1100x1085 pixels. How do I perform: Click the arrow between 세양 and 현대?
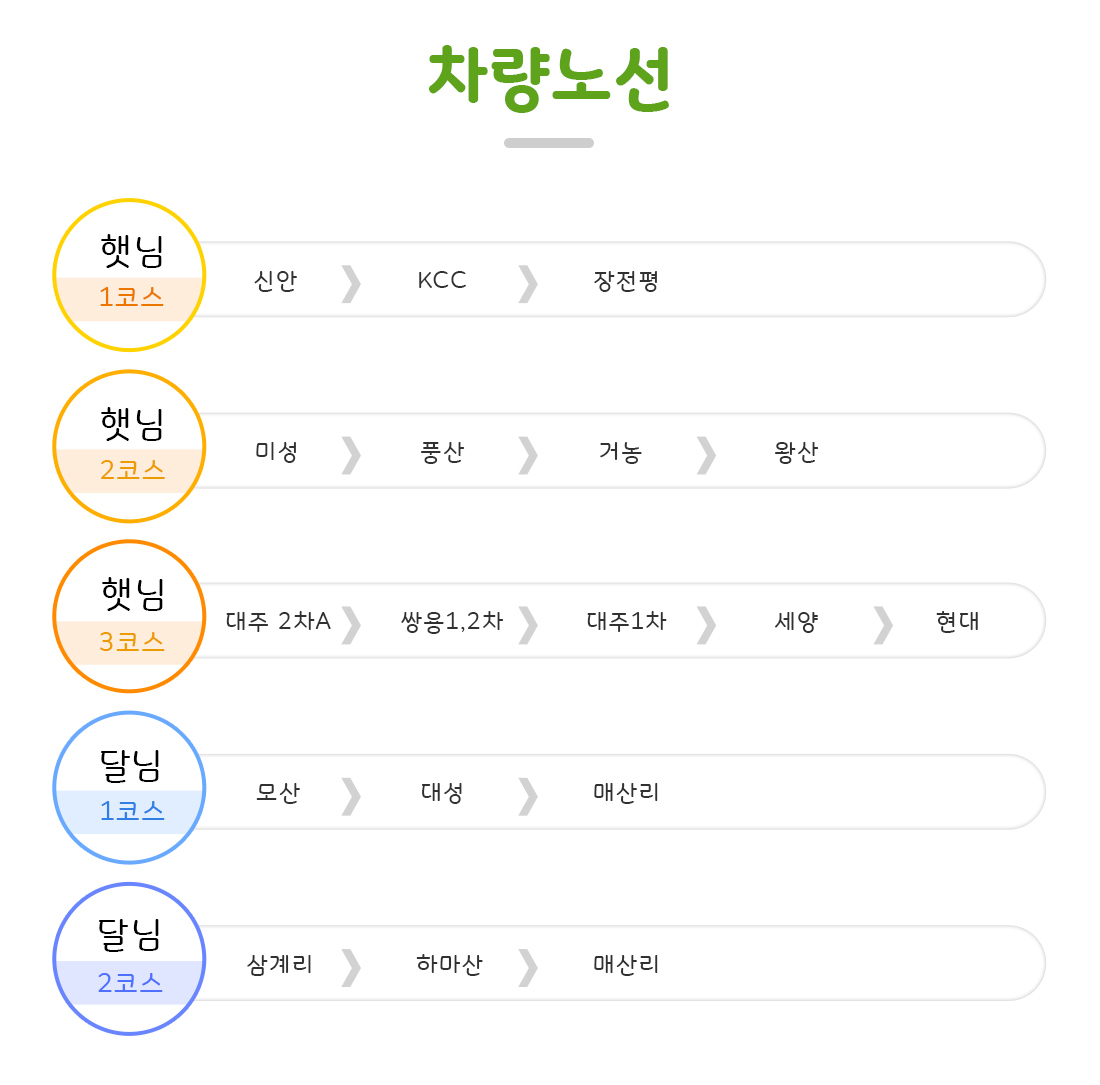[x=883, y=625]
